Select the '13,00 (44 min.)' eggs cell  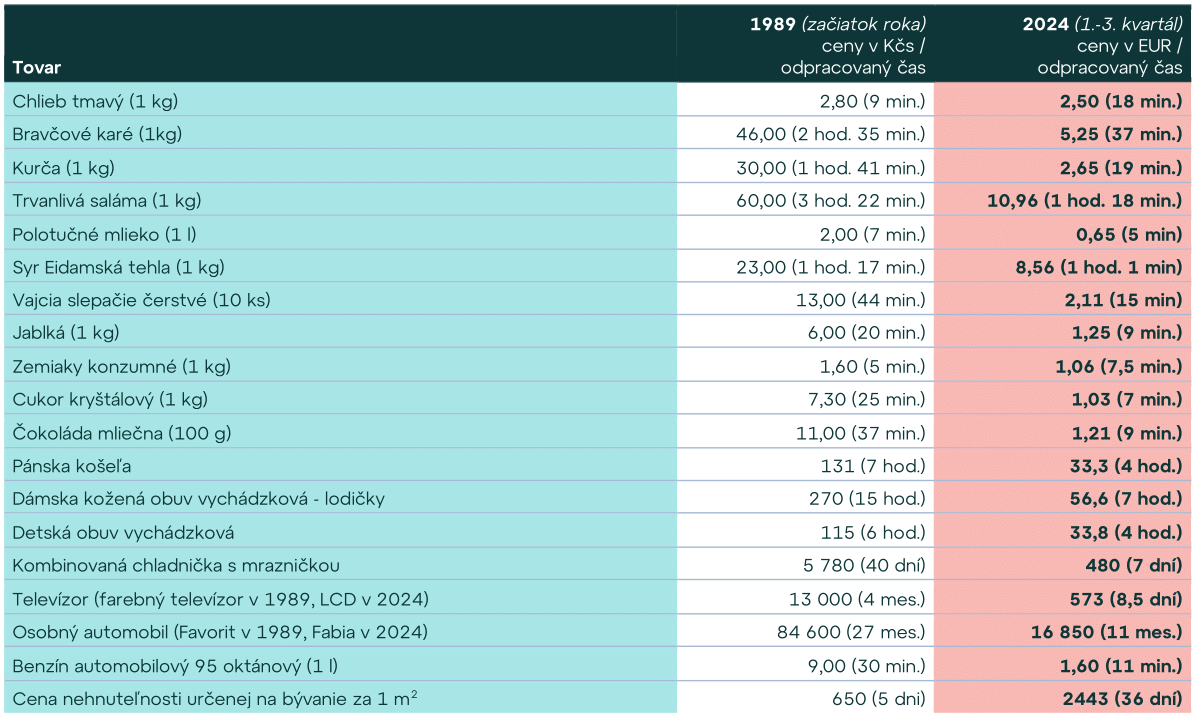point(862,300)
